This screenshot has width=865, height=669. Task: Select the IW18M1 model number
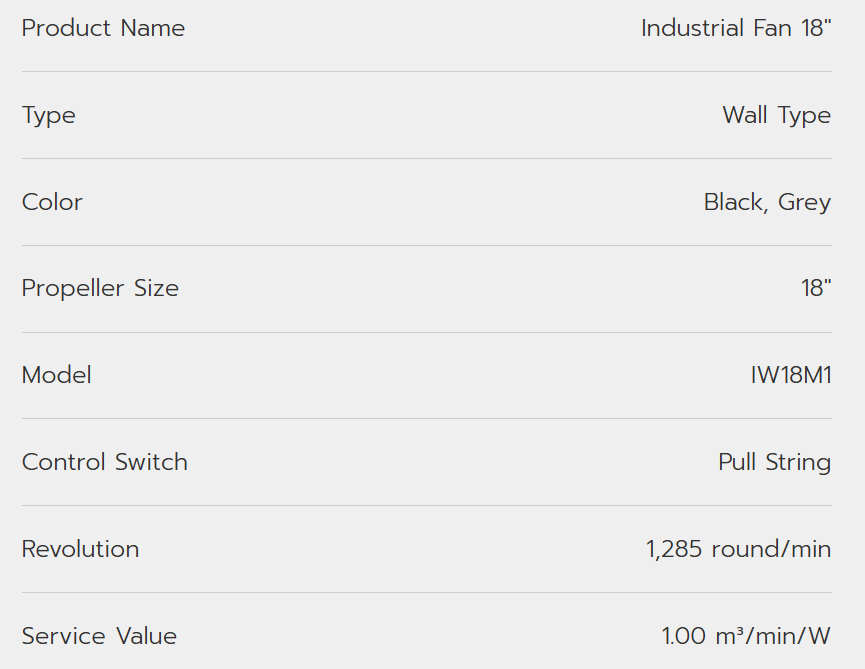point(791,375)
